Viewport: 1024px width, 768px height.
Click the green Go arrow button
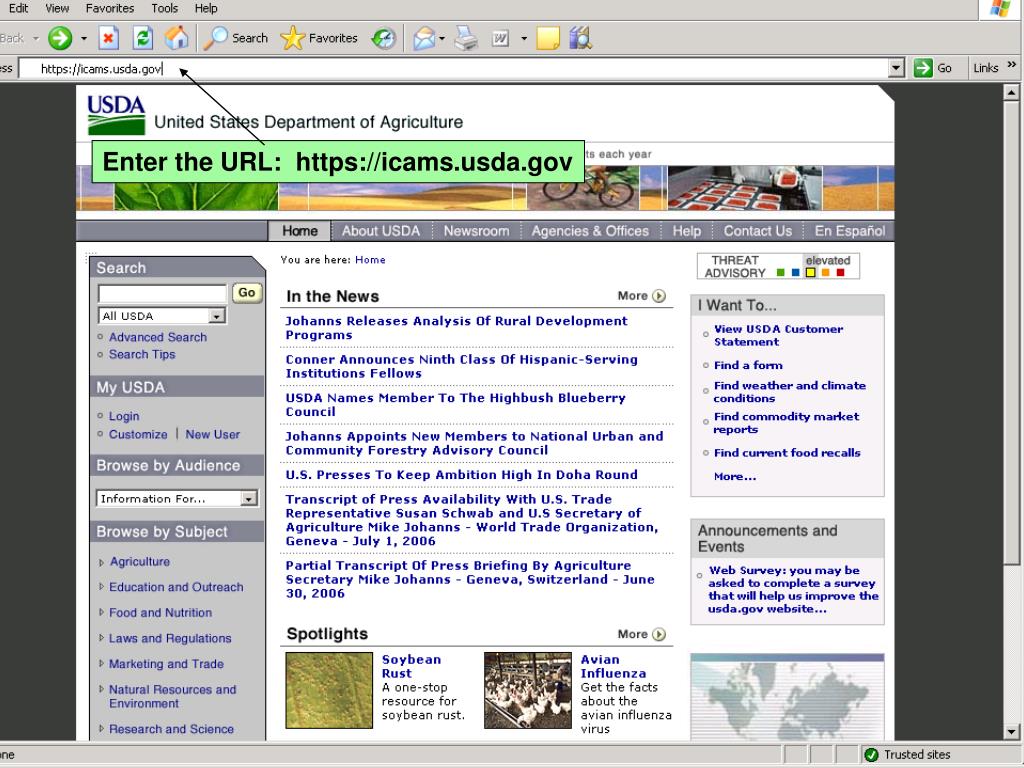pyautogui.click(x=923, y=68)
